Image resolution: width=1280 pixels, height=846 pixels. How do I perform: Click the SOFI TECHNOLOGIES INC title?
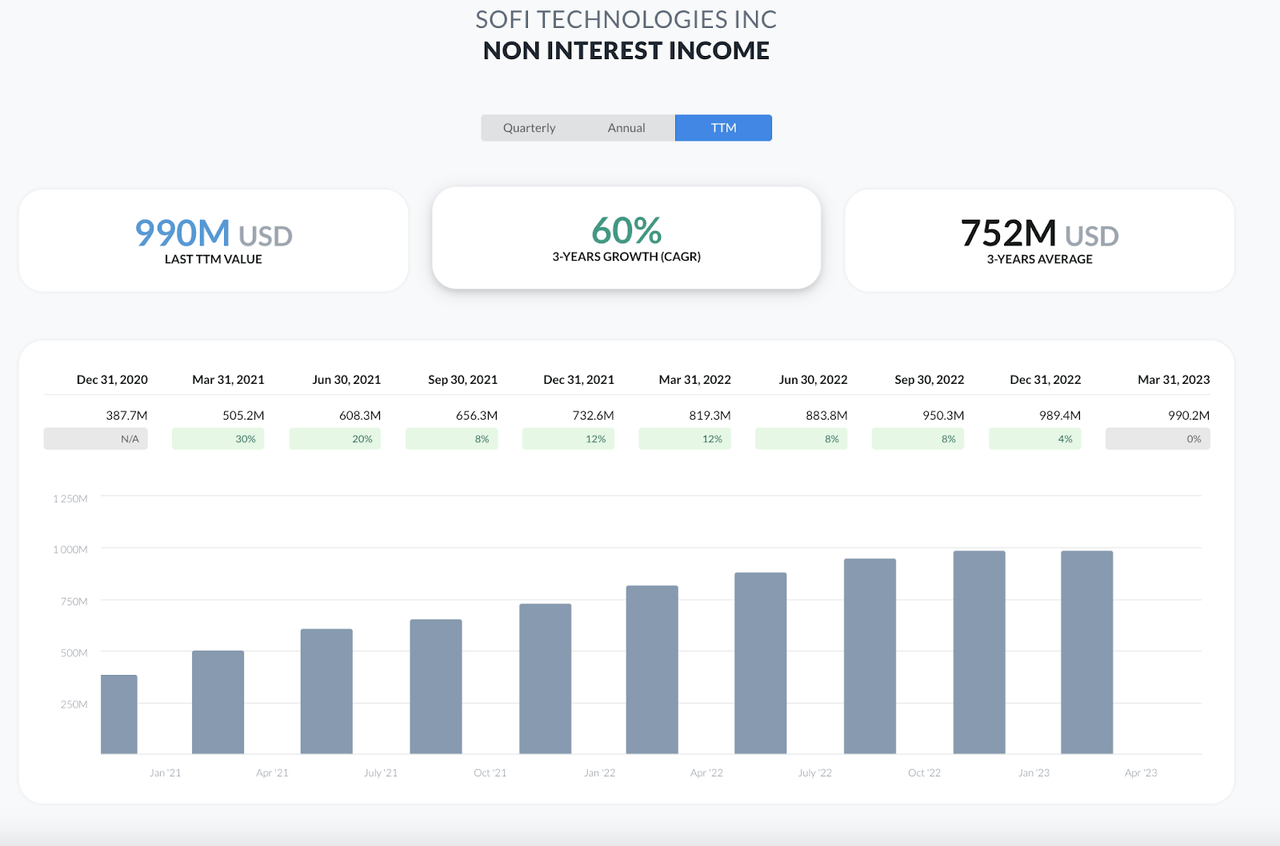[626, 19]
